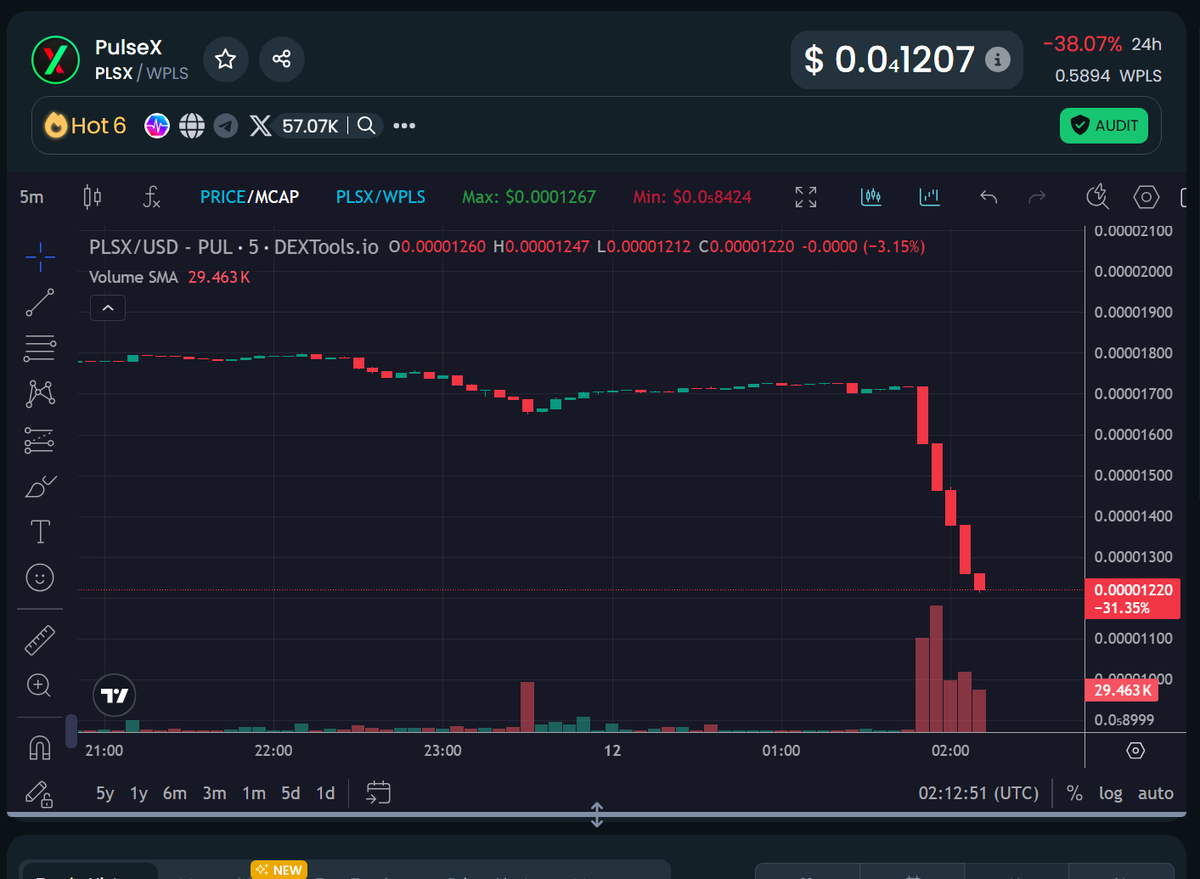This screenshot has width=1200, height=879.
Task: Open price info tooltip icon
Action: click(997, 60)
